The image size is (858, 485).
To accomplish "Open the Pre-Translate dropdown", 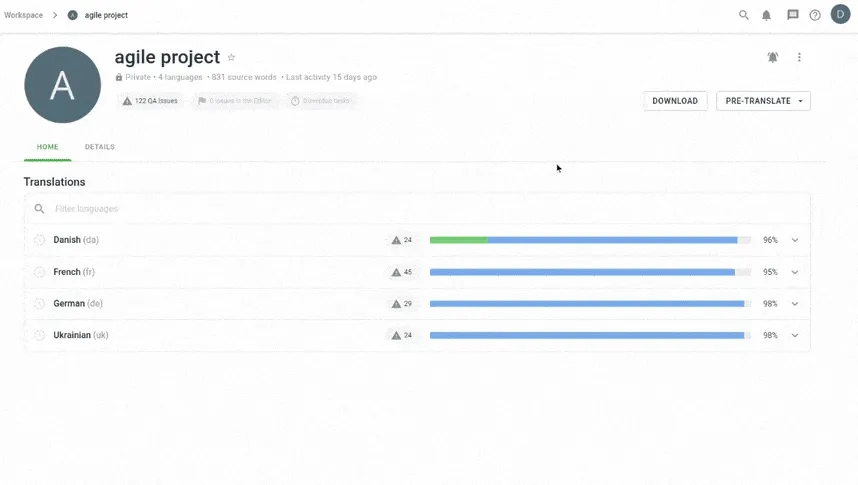I will [763, 101].
